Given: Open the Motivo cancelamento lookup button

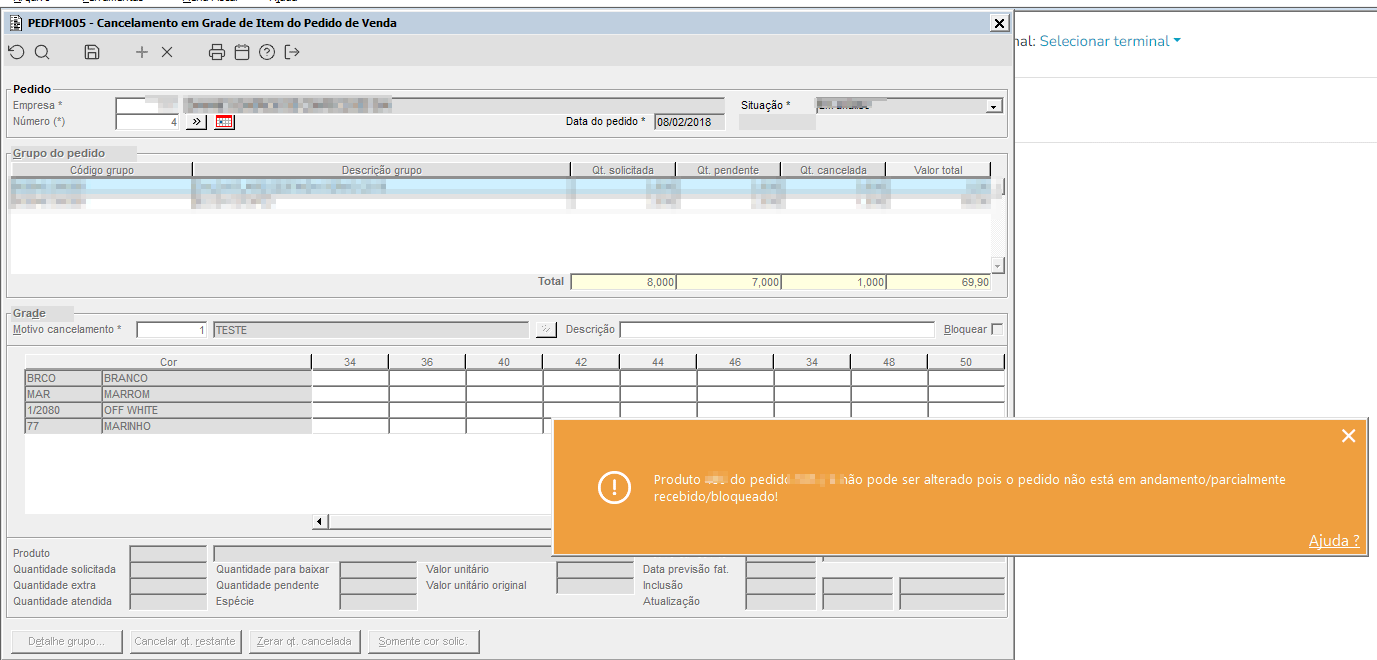Looking at the screenshot, I should pyautogui.click(x=546, y=330).
